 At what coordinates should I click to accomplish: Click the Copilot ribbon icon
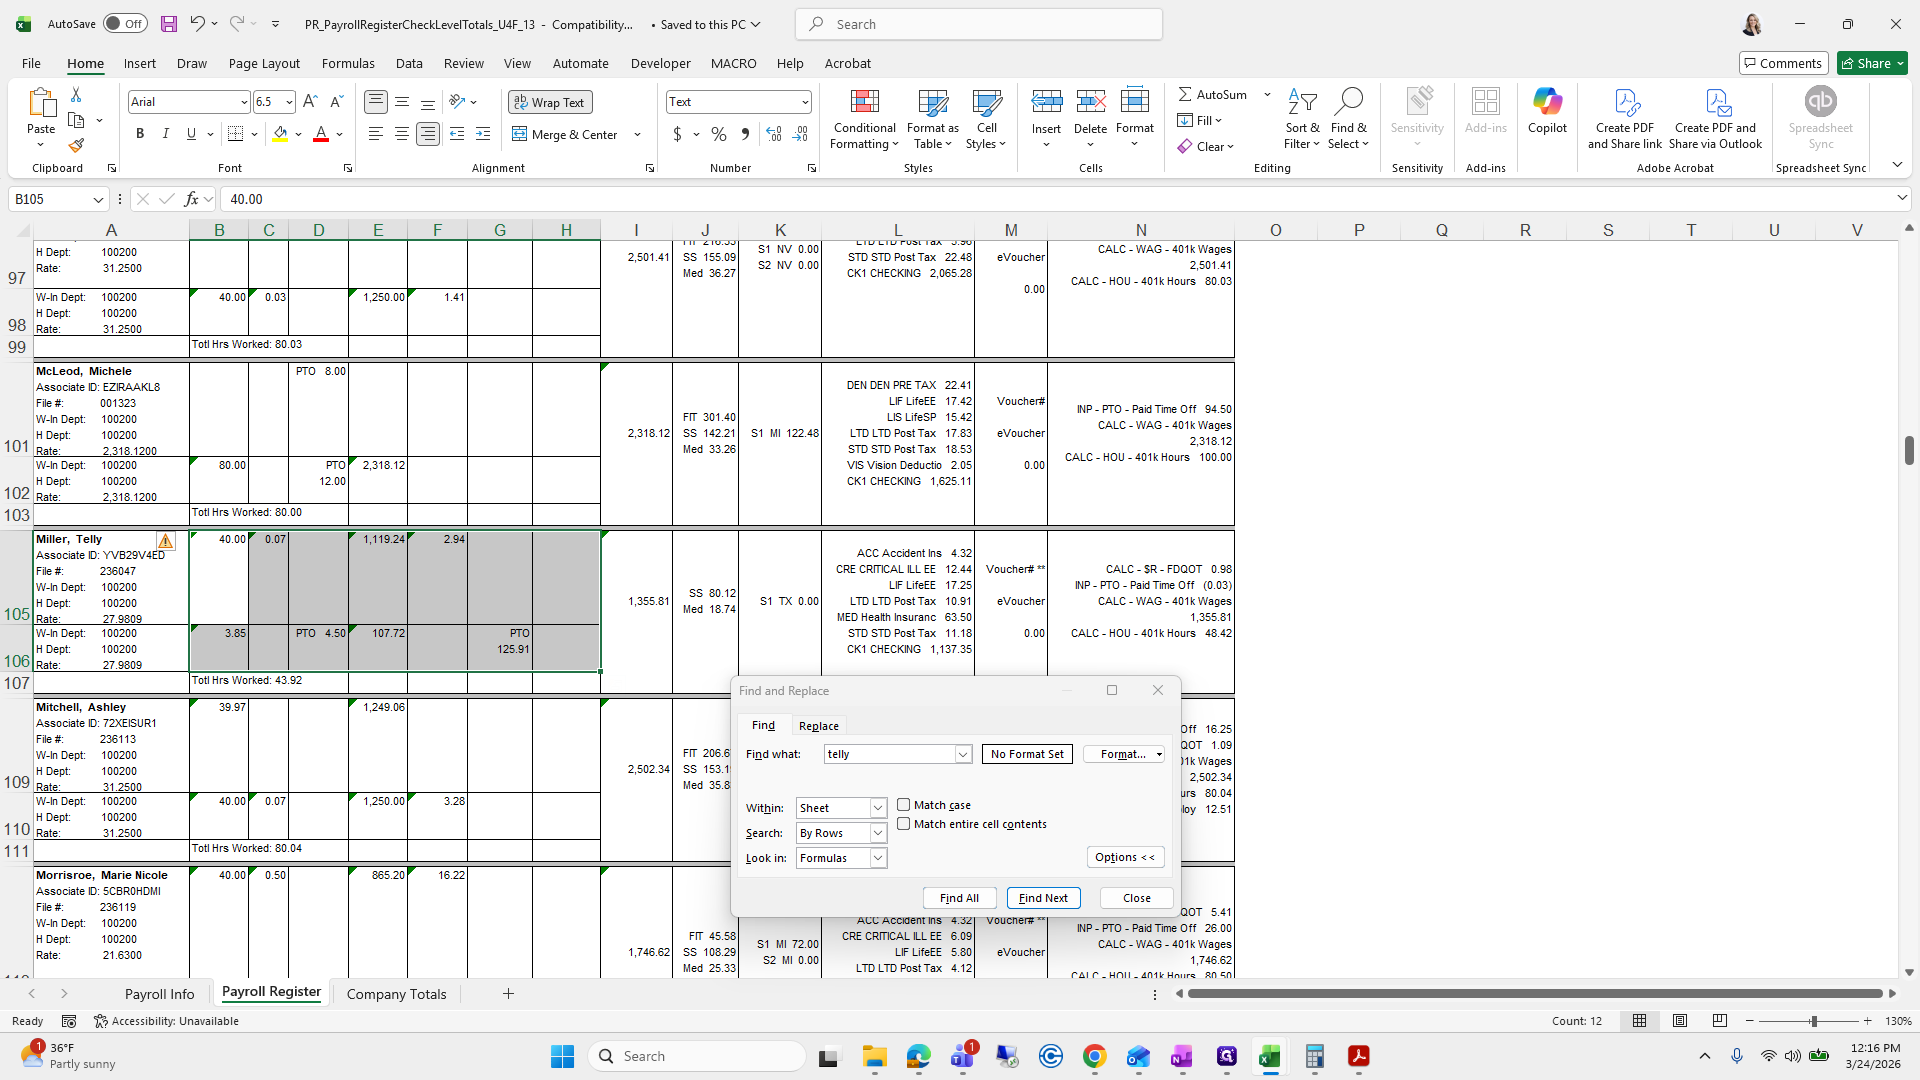click(x=1547, y=110)
